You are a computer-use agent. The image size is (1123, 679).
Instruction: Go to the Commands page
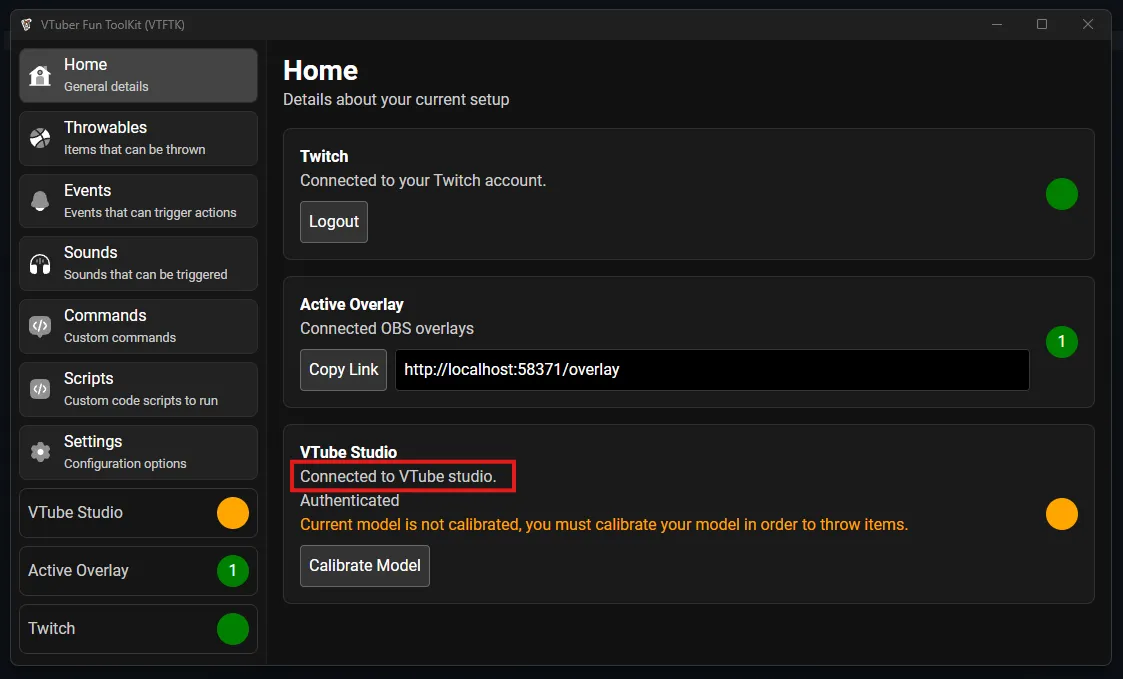click(138, 326)
